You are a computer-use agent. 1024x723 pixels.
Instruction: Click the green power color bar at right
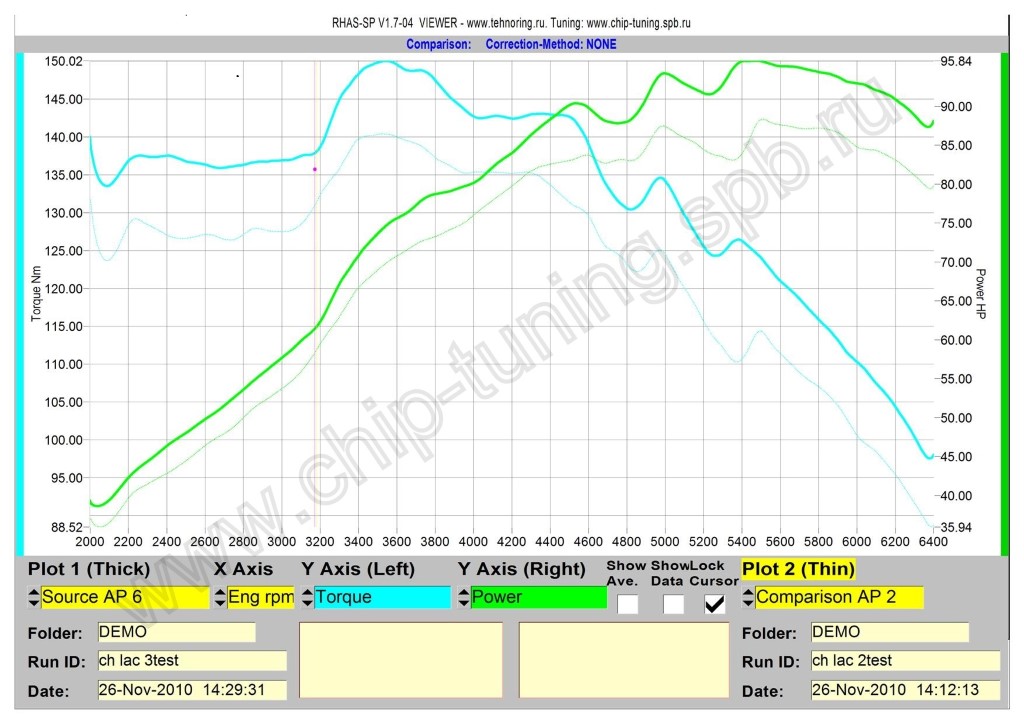point(1006,300)
